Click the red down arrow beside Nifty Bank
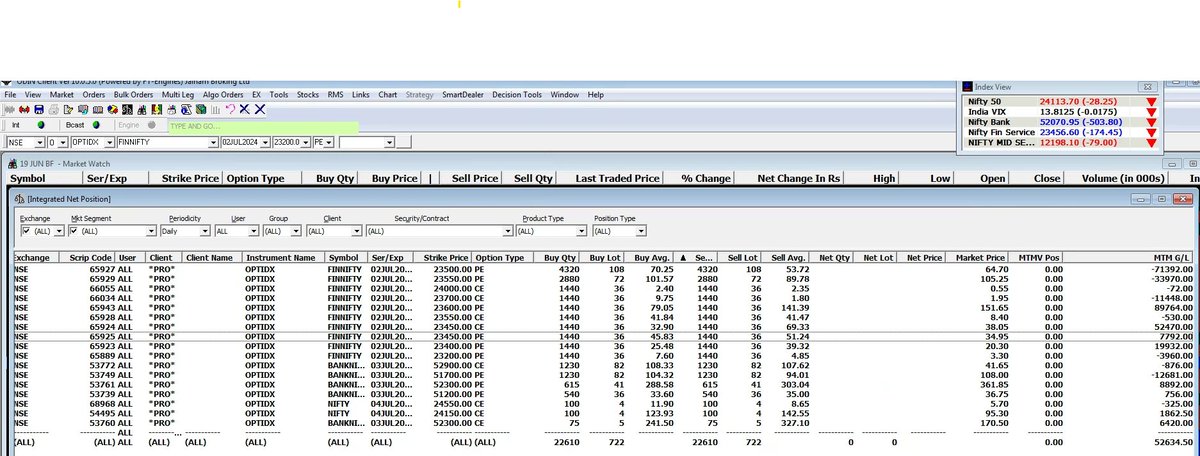This screenshot has height=456, width=1200. pyautogui.click(x=1151, y=123)
